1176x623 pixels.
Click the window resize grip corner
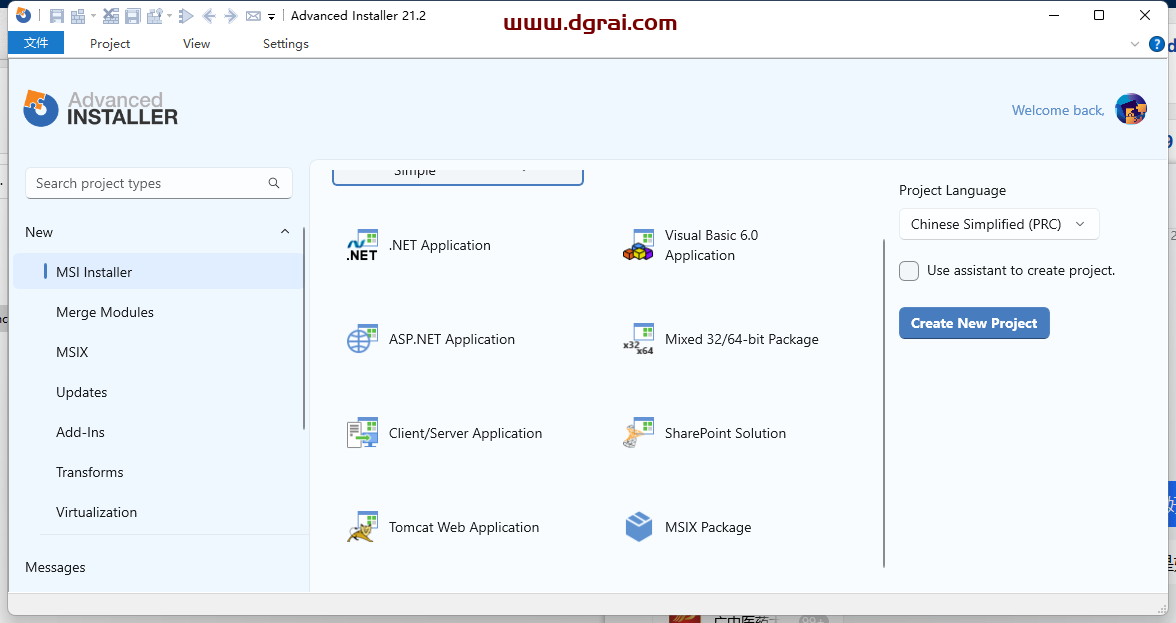coord(1162,609)
